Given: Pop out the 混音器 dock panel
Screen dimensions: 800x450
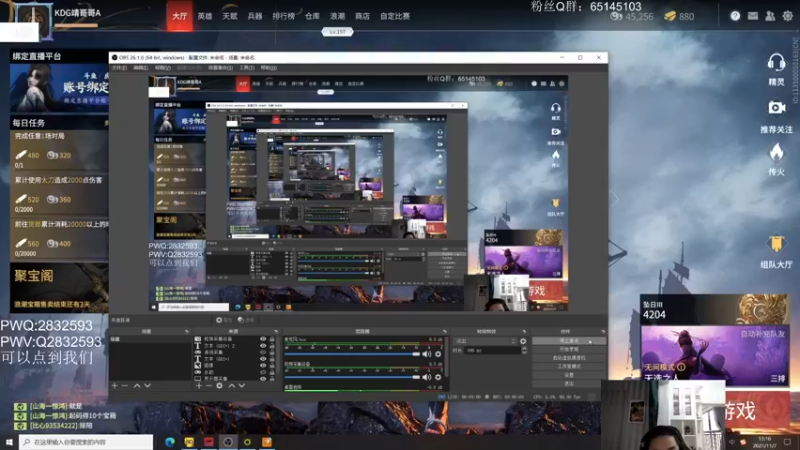Looking at the screenshot, I should click(445, 332).
